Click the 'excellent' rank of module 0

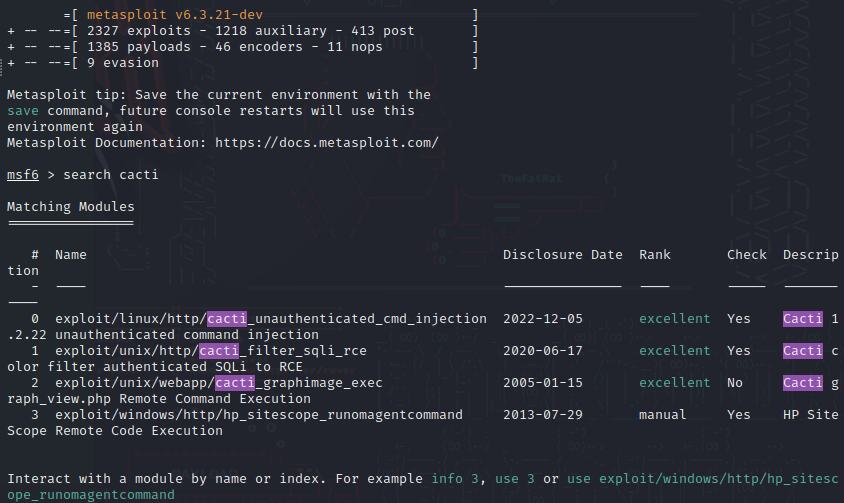click(674, 319)
